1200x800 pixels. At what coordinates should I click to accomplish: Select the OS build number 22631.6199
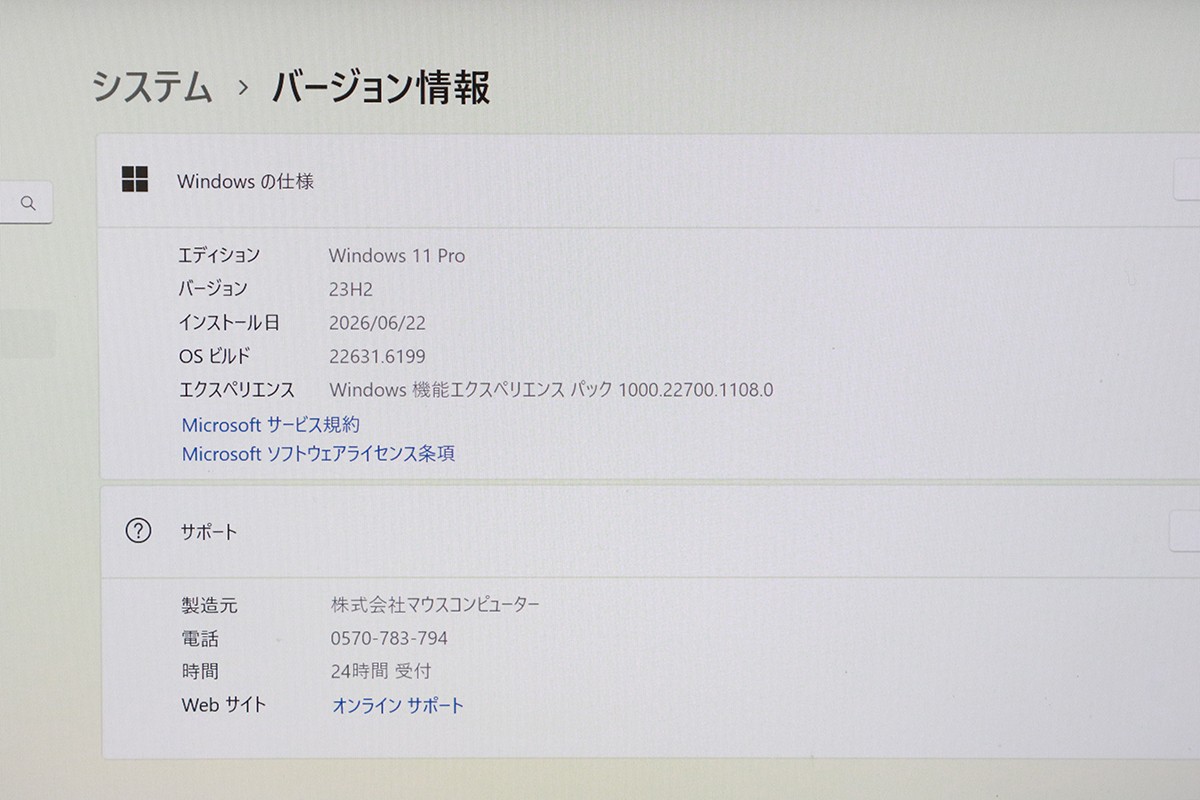point(376,356)
